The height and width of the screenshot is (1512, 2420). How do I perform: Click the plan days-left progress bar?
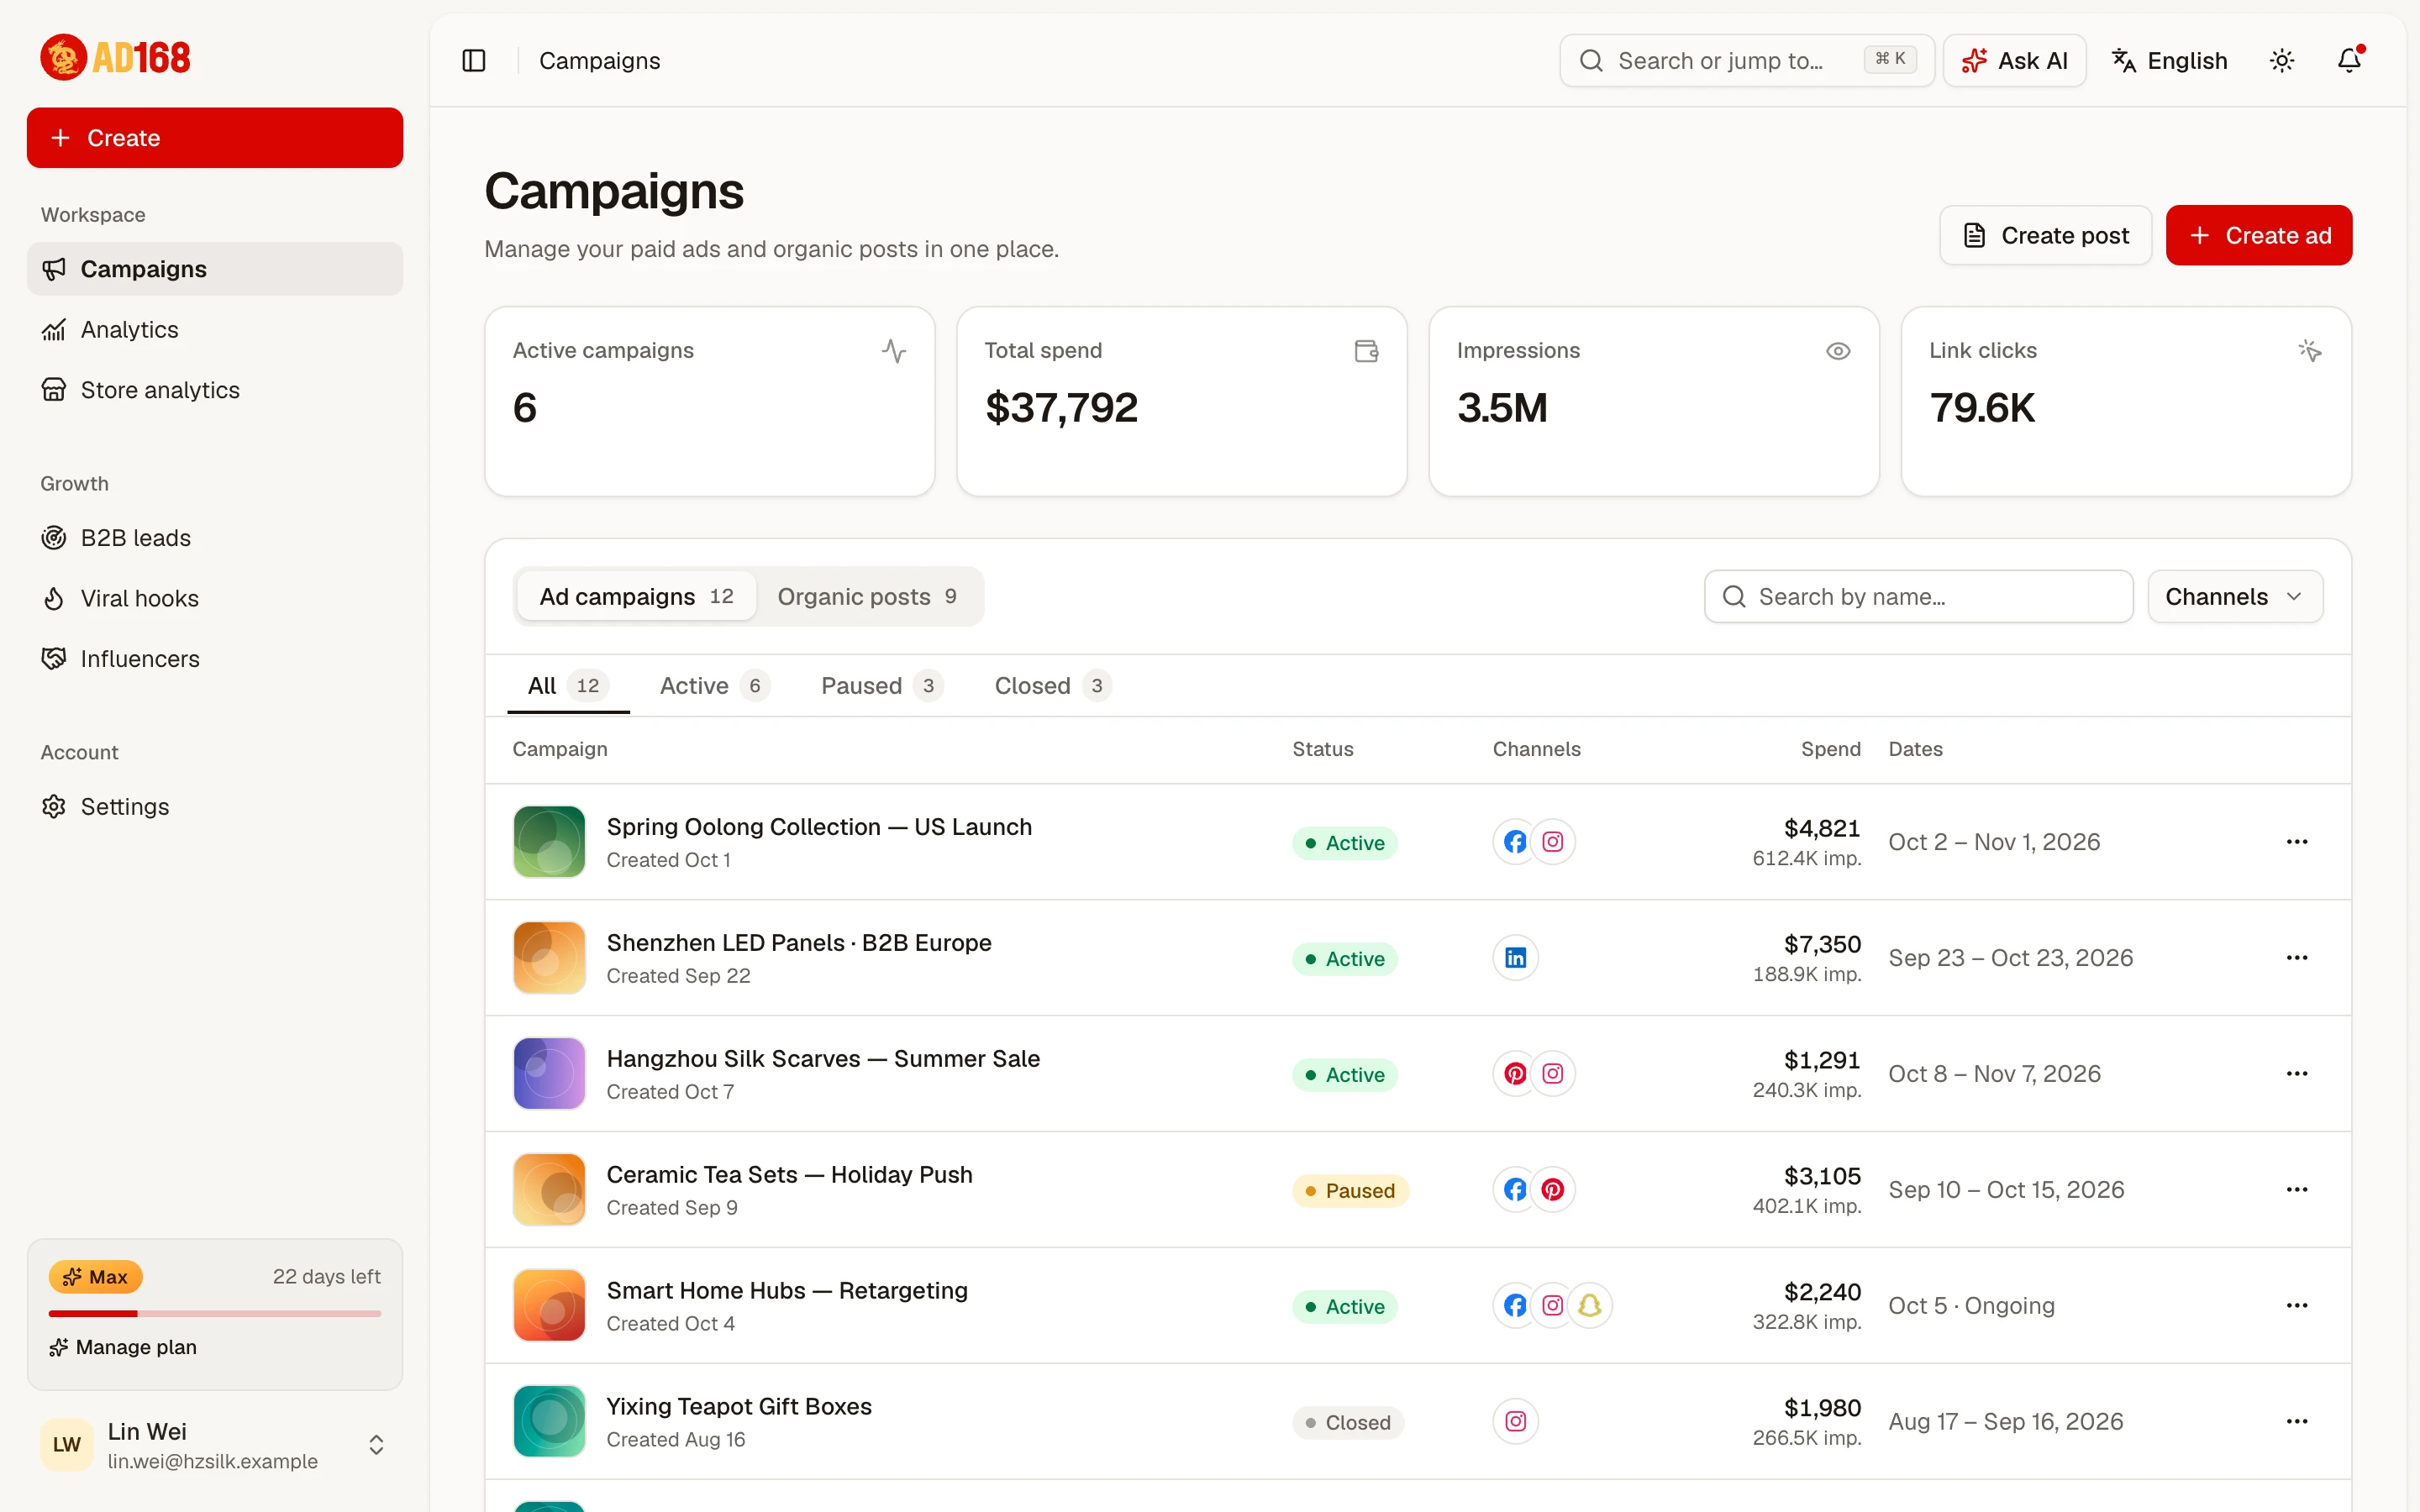click(215, 1314)
